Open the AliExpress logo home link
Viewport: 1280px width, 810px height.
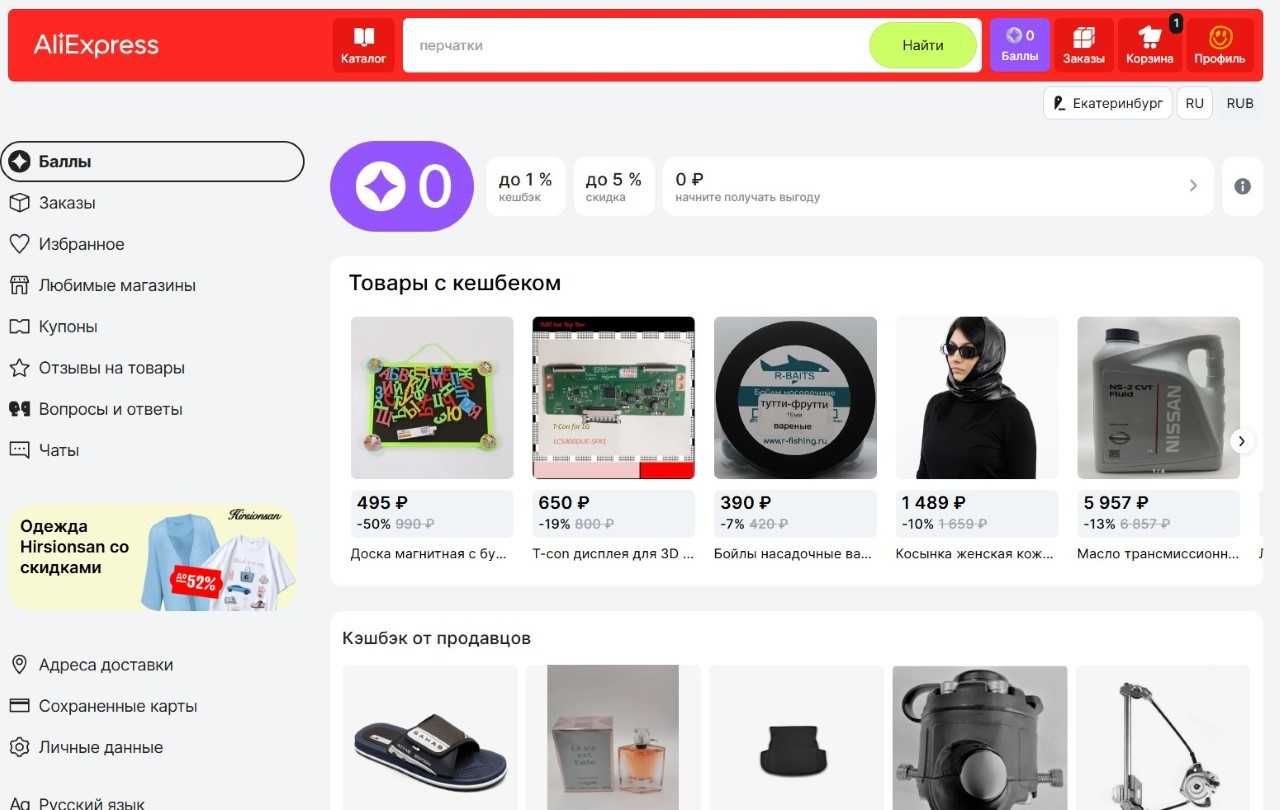point(96,45)
